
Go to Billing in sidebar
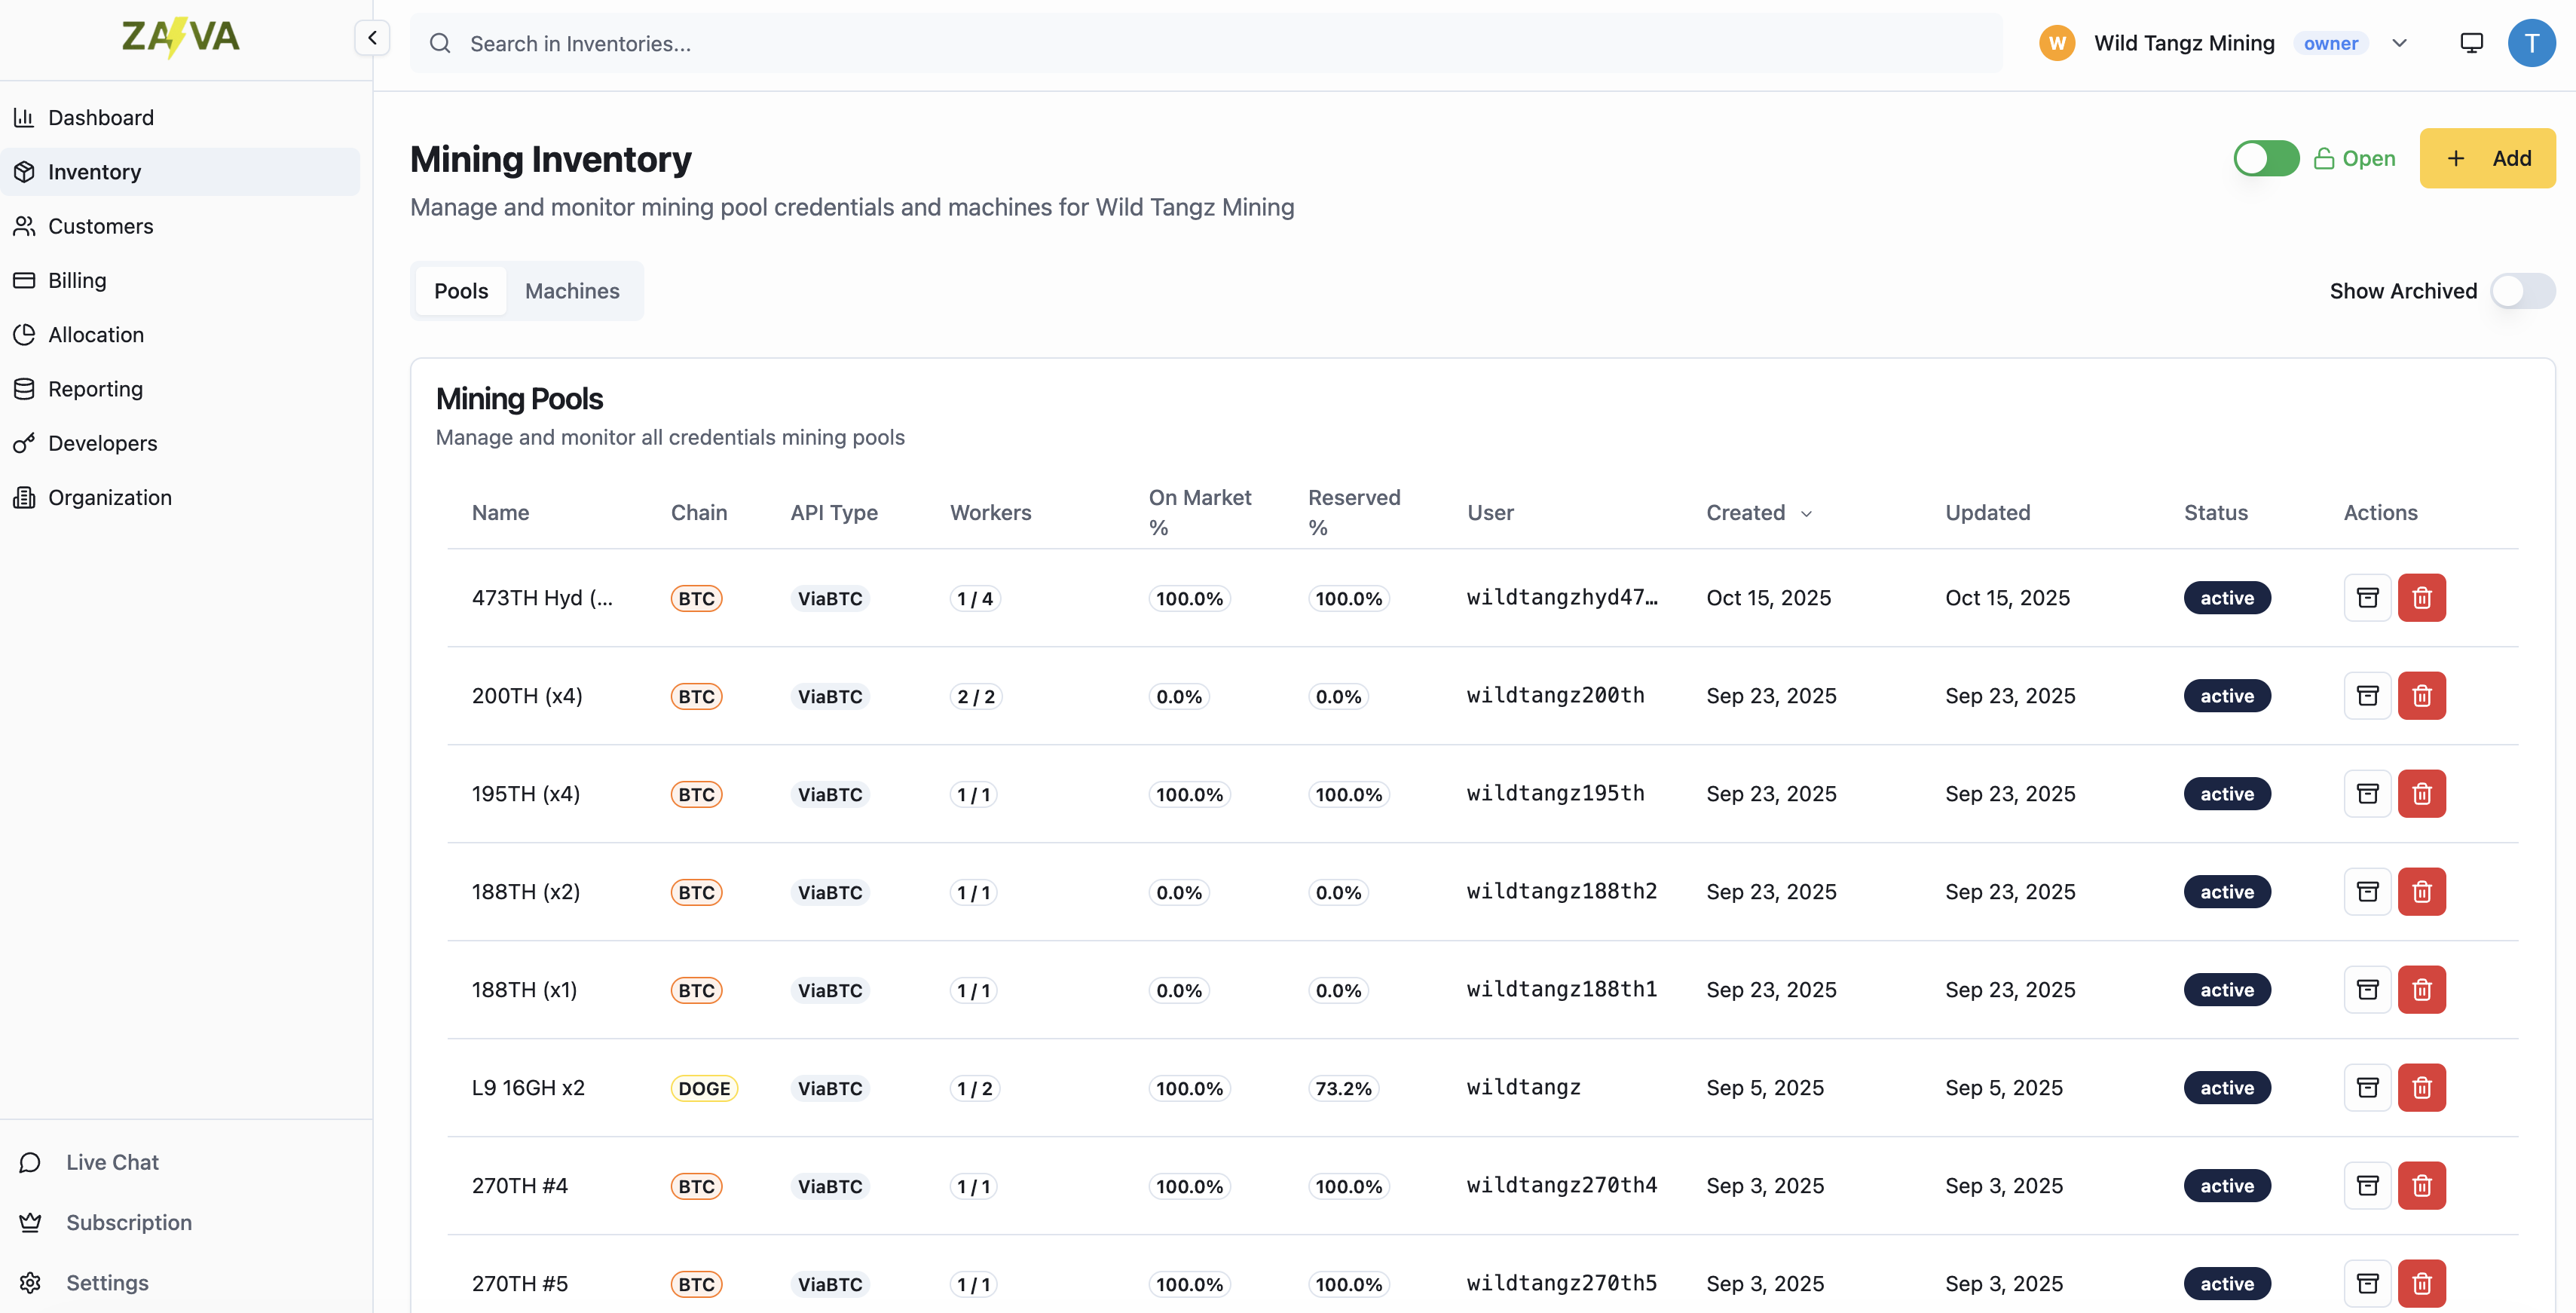point(77,280)
